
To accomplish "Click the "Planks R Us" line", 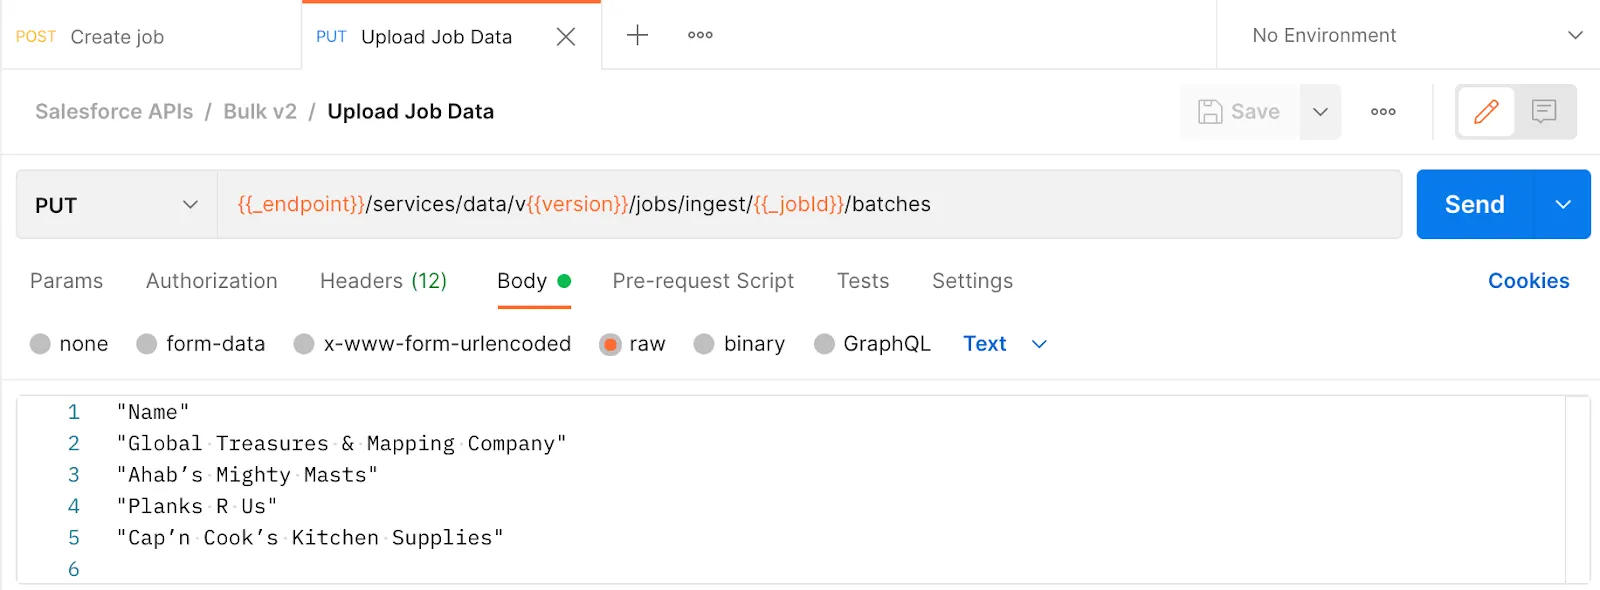I will (197, 506).
